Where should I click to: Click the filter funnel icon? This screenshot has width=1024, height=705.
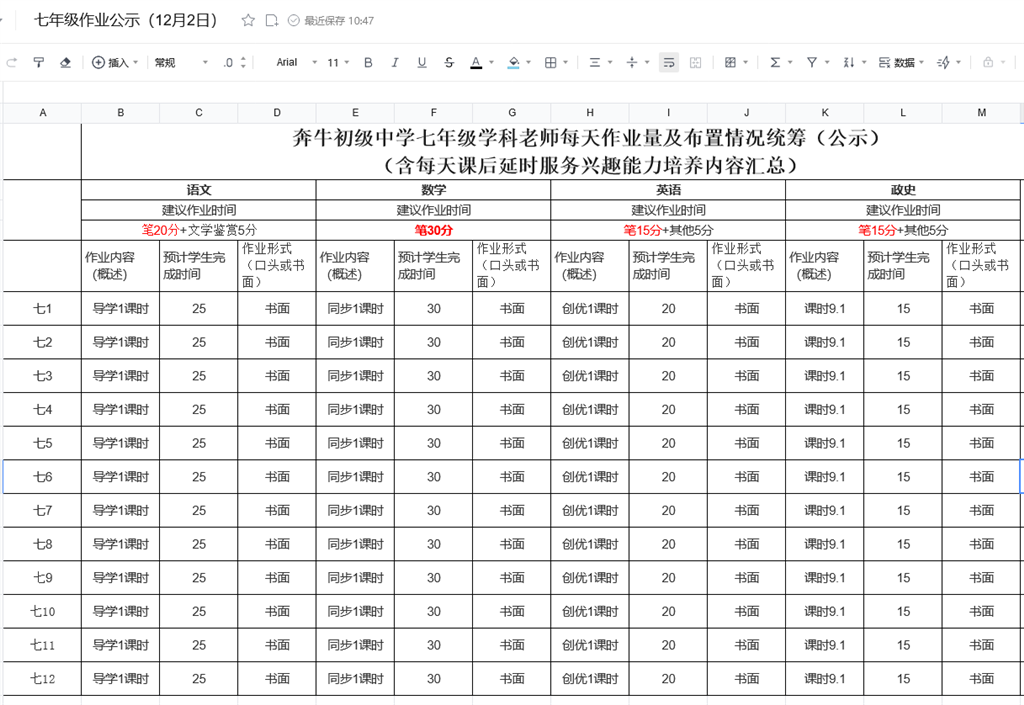812,63
